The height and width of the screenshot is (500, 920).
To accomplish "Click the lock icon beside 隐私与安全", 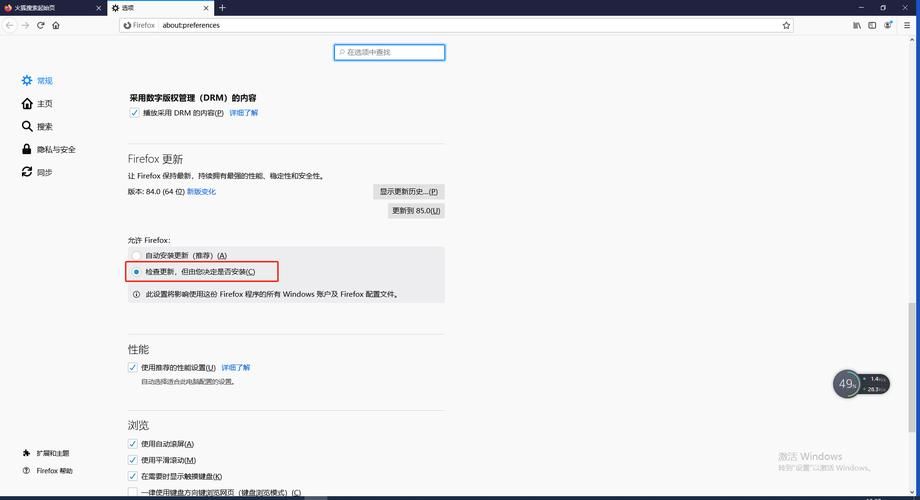I will click(26, 149).
